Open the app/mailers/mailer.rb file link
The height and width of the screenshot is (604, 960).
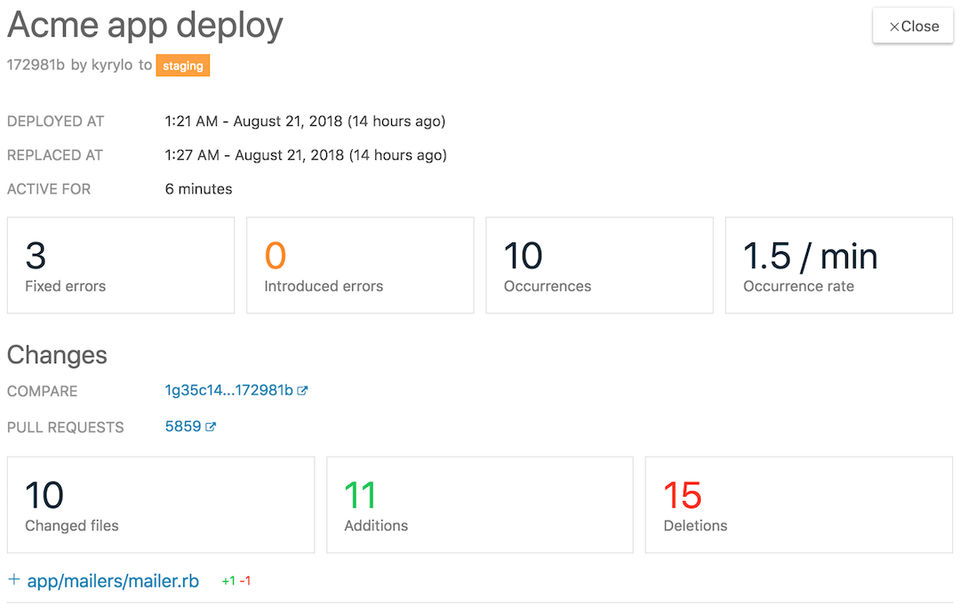click(113, 581)
